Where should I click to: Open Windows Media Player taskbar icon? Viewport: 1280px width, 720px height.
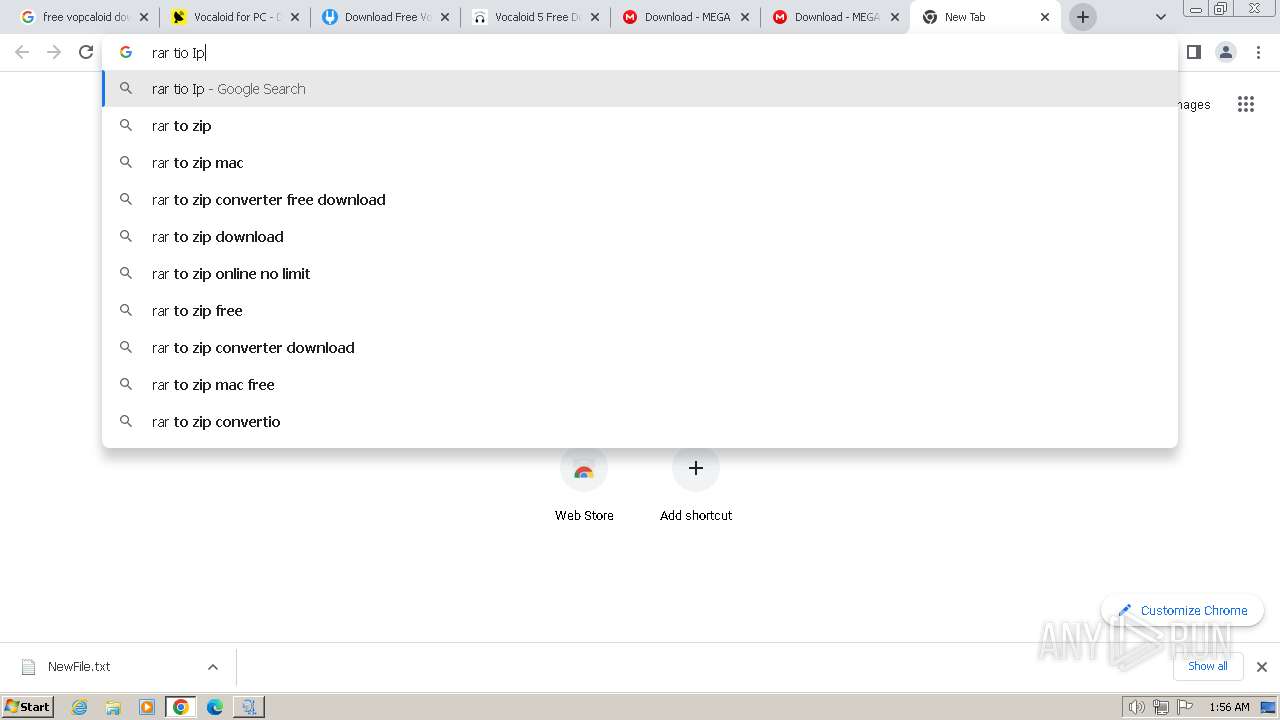pos(147,707)
